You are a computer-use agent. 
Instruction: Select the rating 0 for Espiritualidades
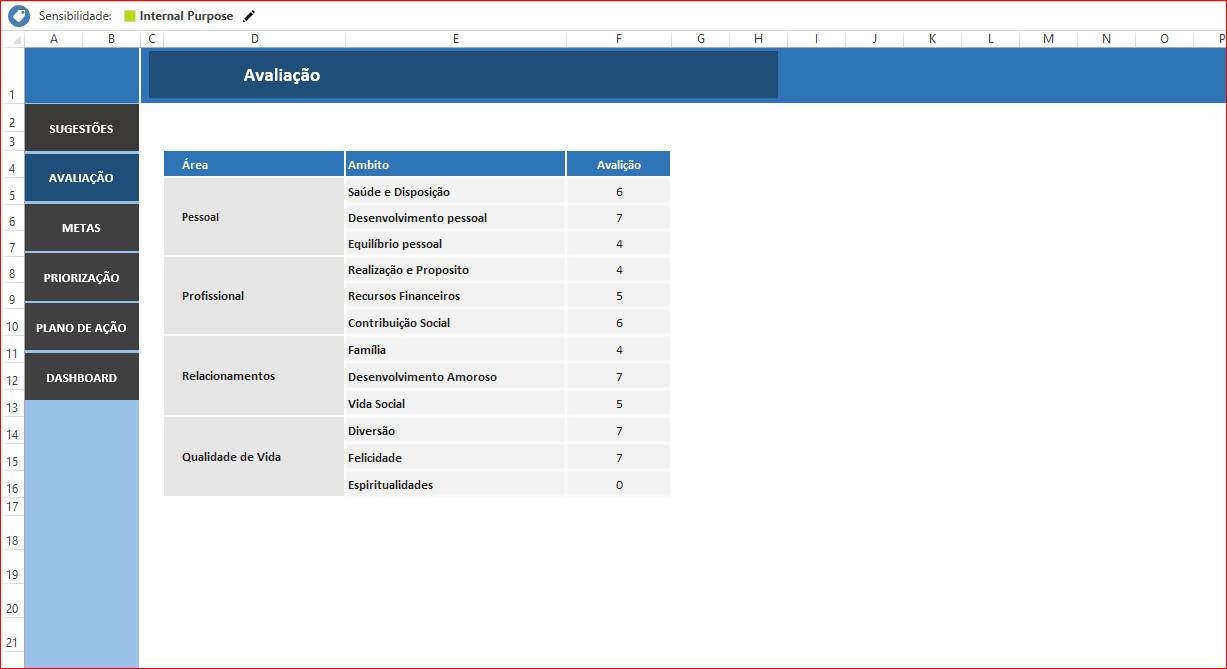pos(619,485)
